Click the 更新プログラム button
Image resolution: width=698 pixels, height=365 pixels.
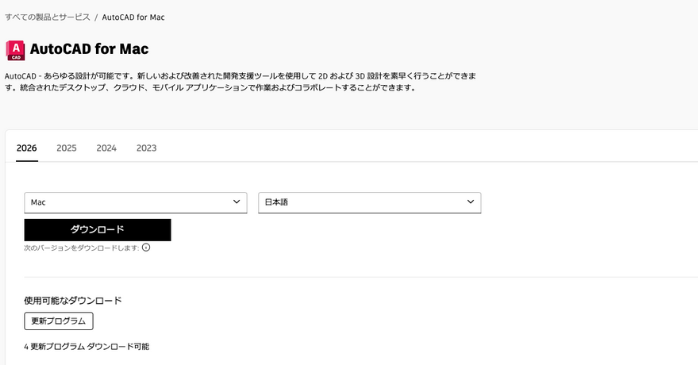click(59, 321)
